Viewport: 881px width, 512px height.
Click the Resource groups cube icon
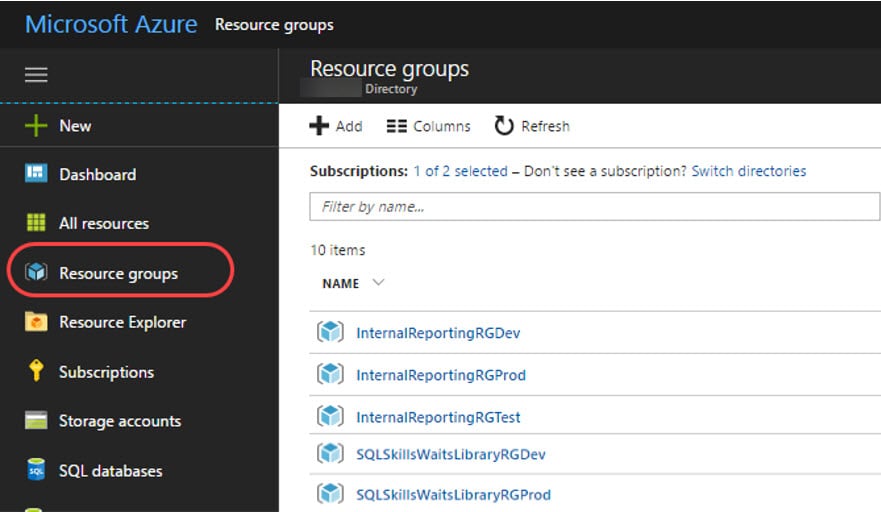[x=36, y=272]
